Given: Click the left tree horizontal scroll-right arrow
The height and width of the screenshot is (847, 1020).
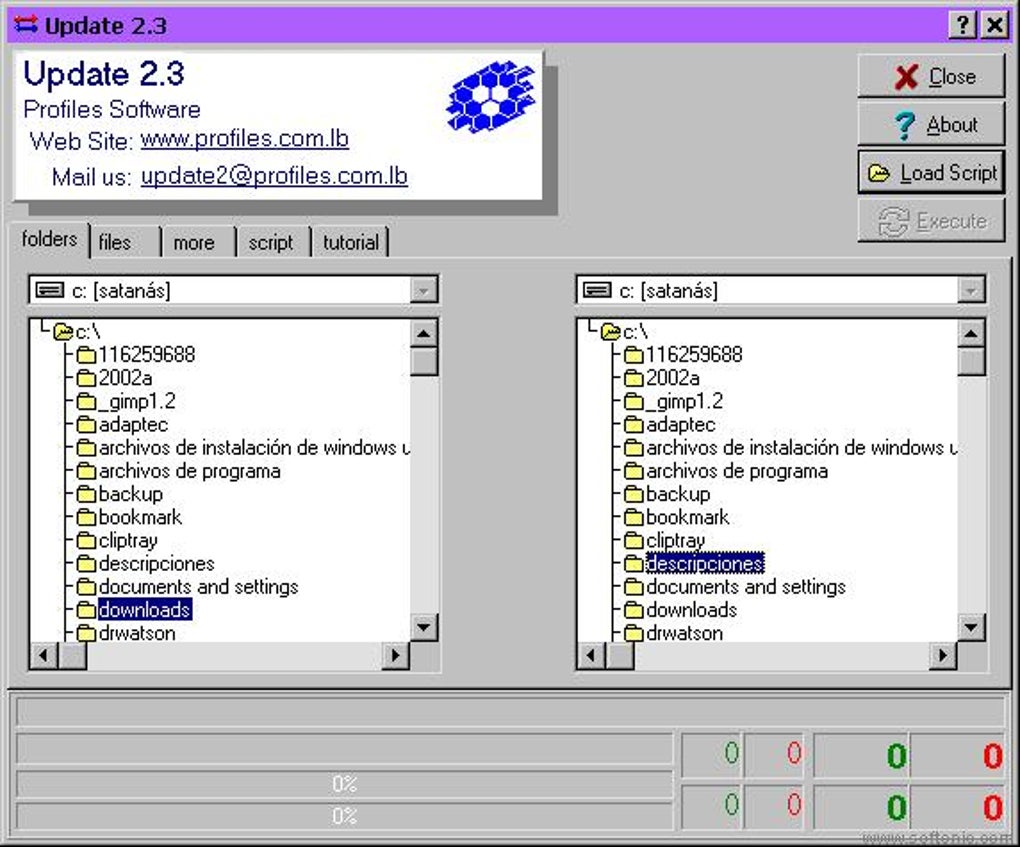Looking at the screenshot, I should pos(396,655).
